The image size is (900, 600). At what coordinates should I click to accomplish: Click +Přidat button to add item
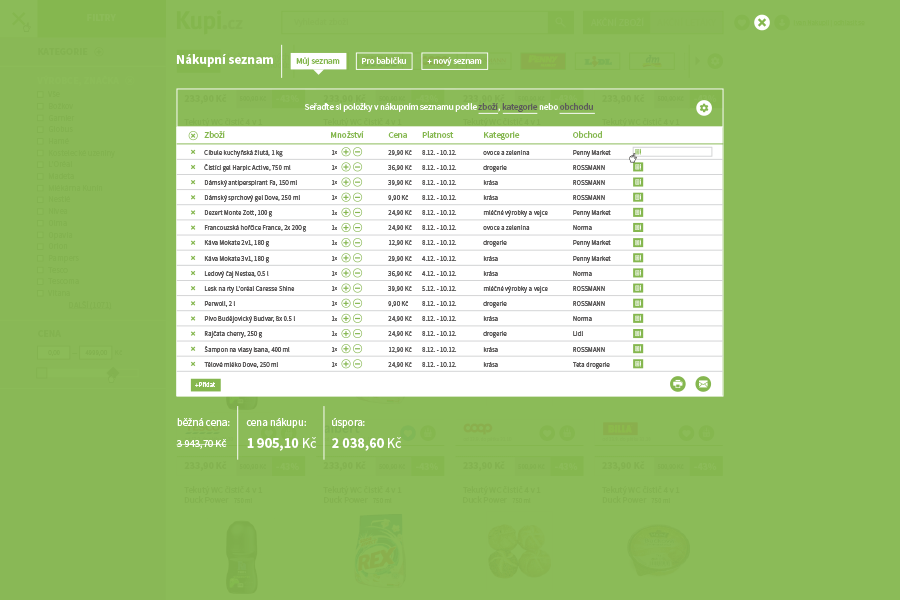point(206,385)
